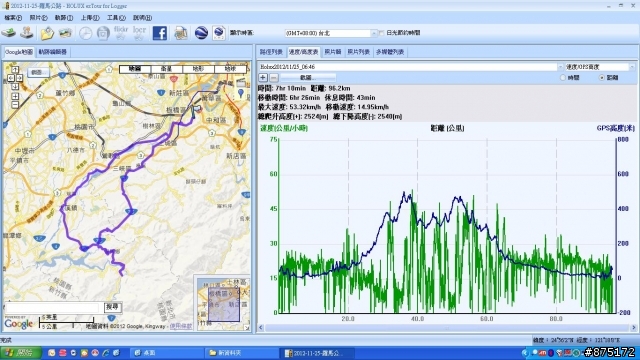Click the Google logo on the map

click(18, 324)
